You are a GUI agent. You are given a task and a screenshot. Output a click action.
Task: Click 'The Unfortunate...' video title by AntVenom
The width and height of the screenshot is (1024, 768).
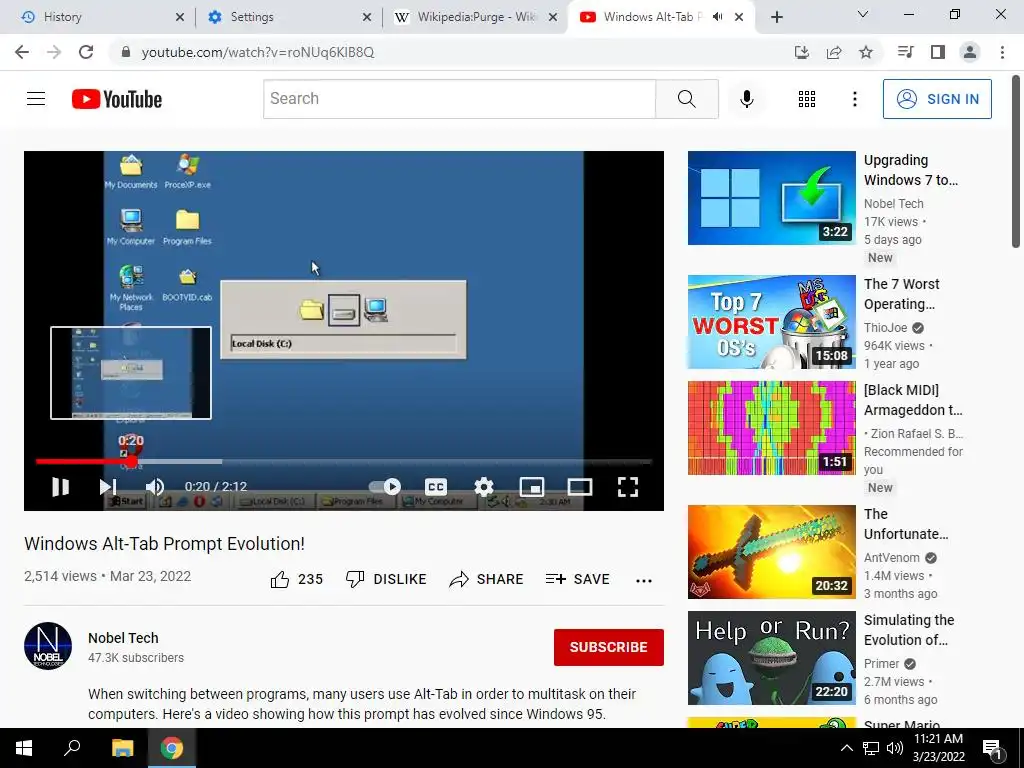(x=906, y=524)
